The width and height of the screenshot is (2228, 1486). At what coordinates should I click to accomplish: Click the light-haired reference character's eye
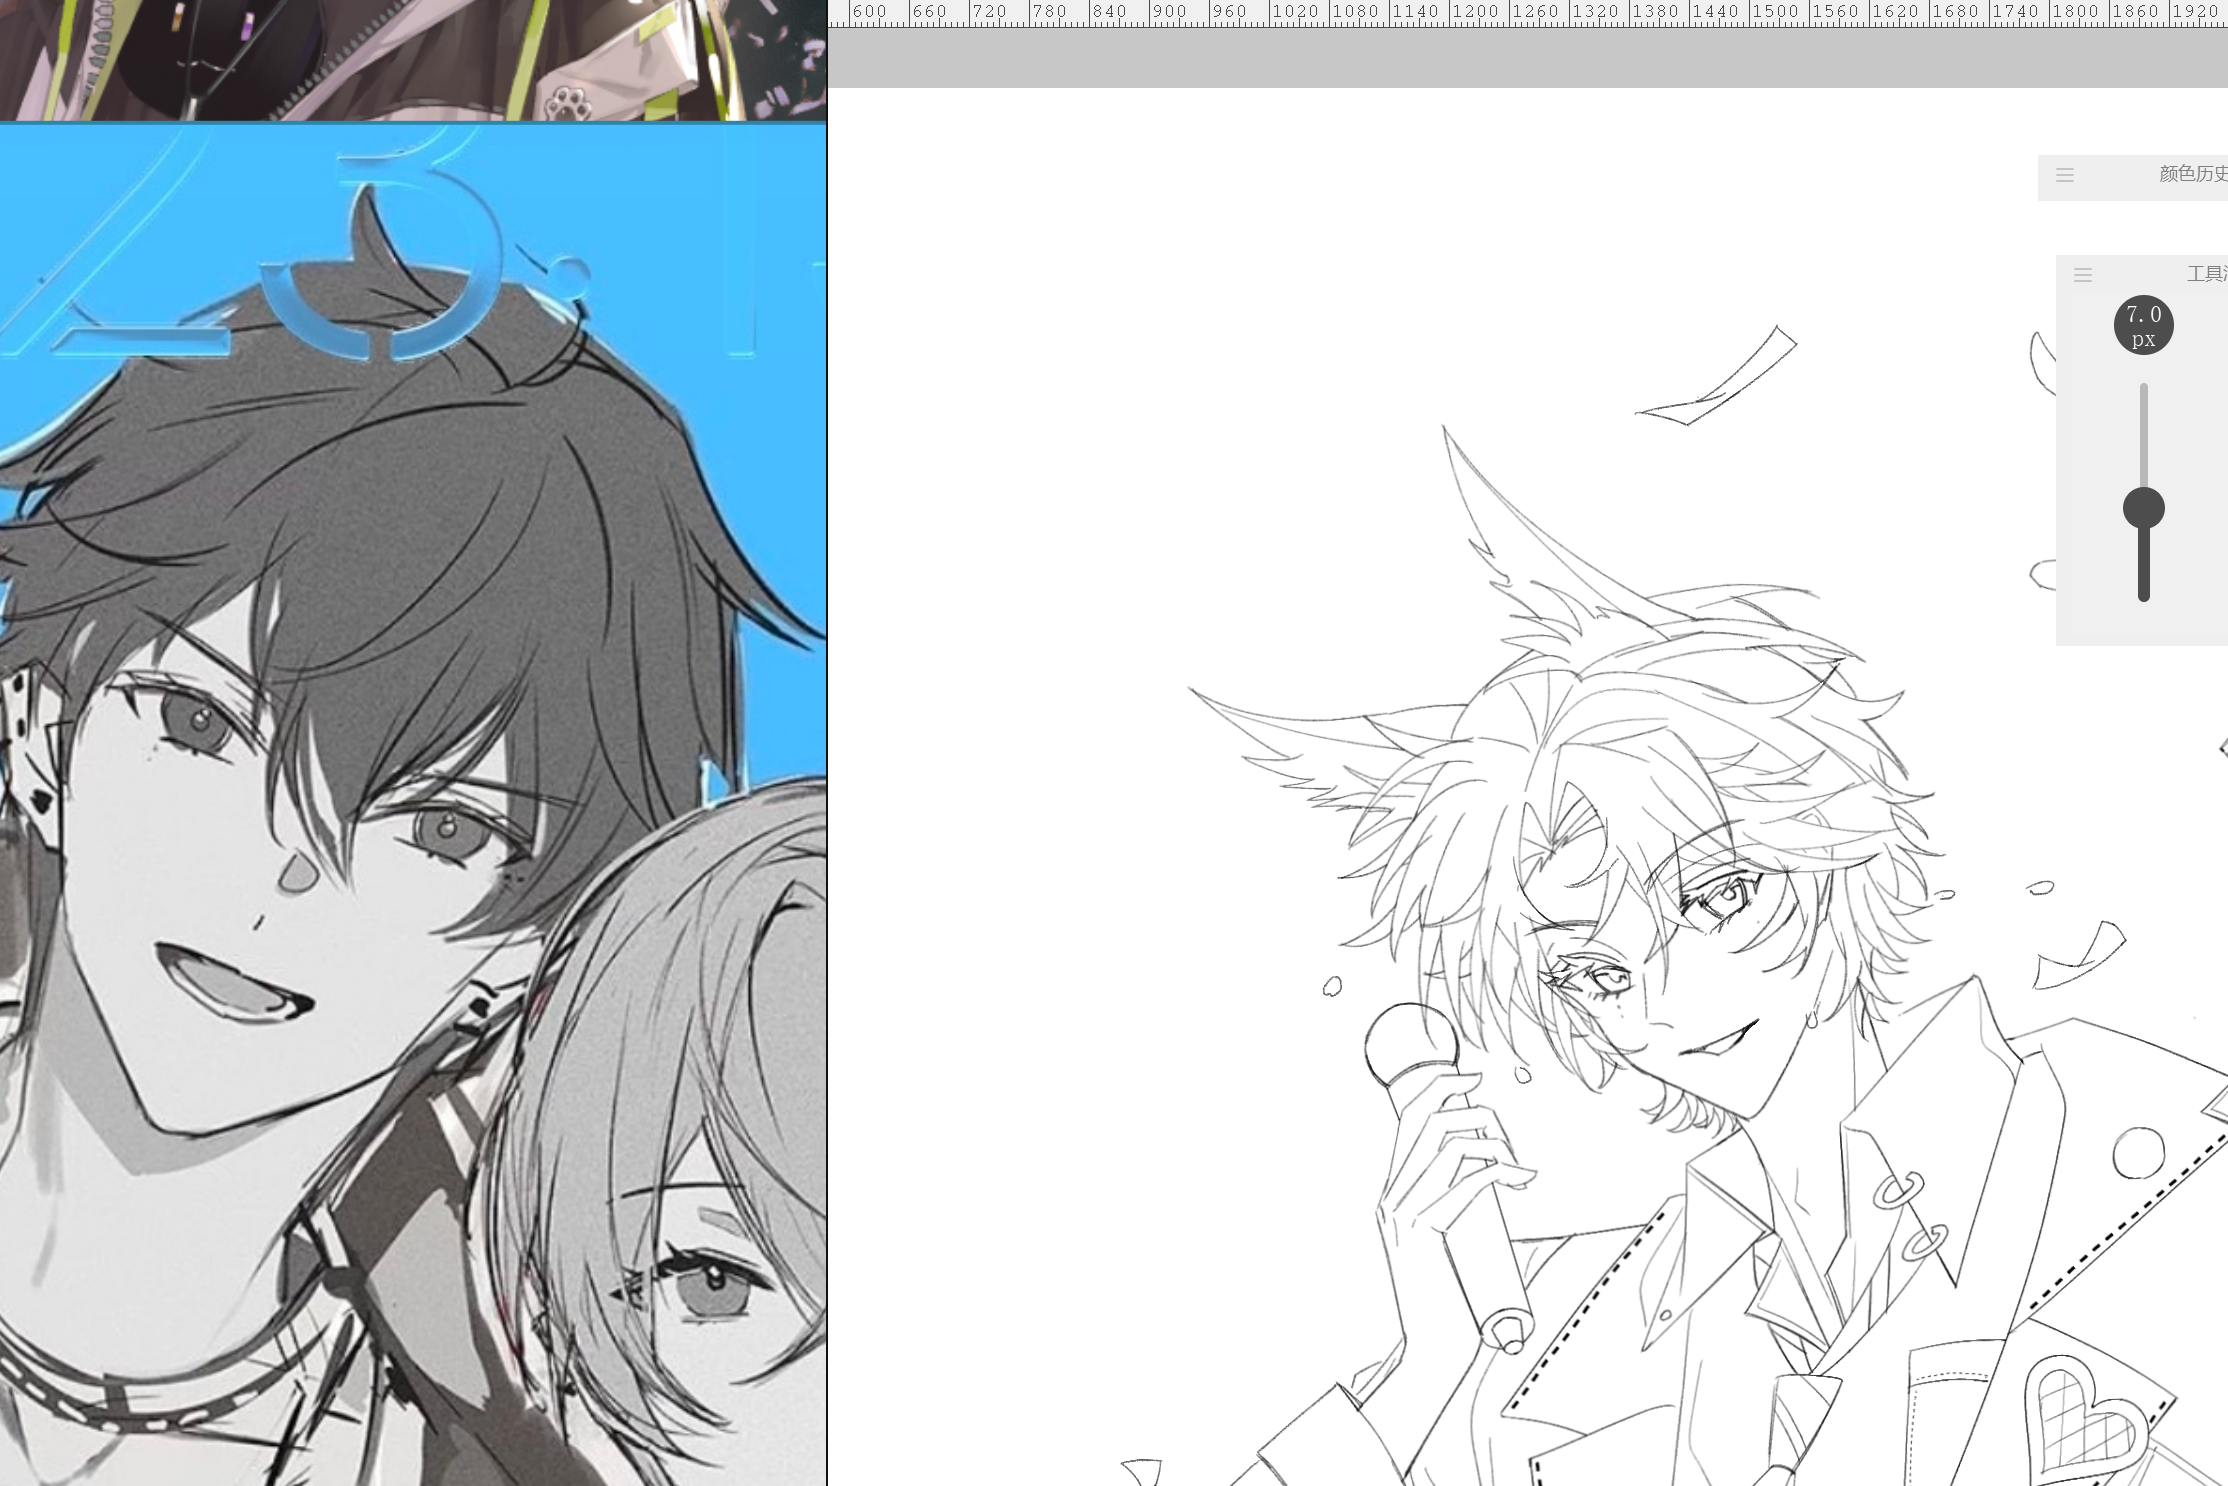(712, 1288)
